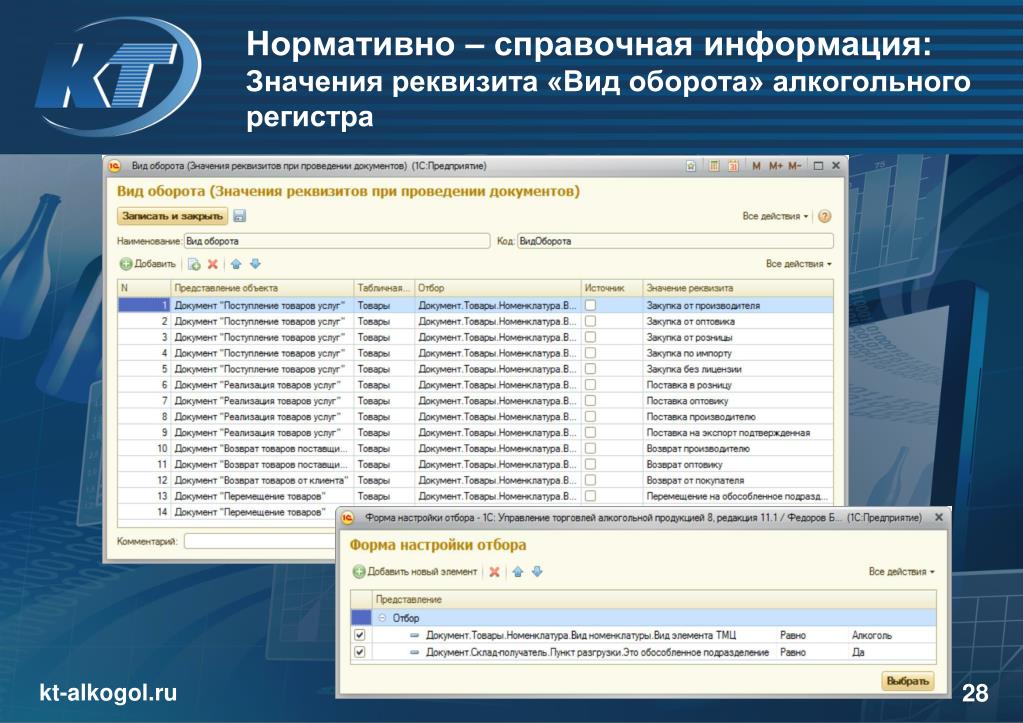
Task: Open the calendar icon in title bar
Action: coord(733,166)
